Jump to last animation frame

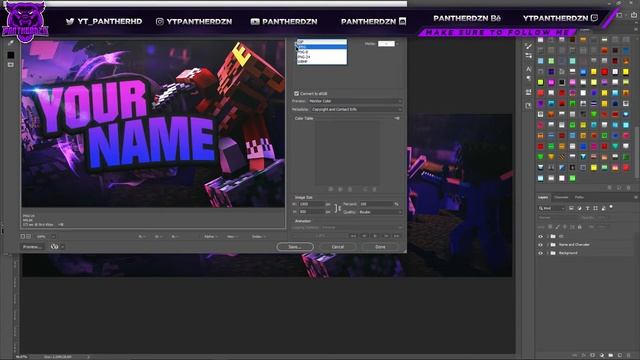[x=396, y=236]
